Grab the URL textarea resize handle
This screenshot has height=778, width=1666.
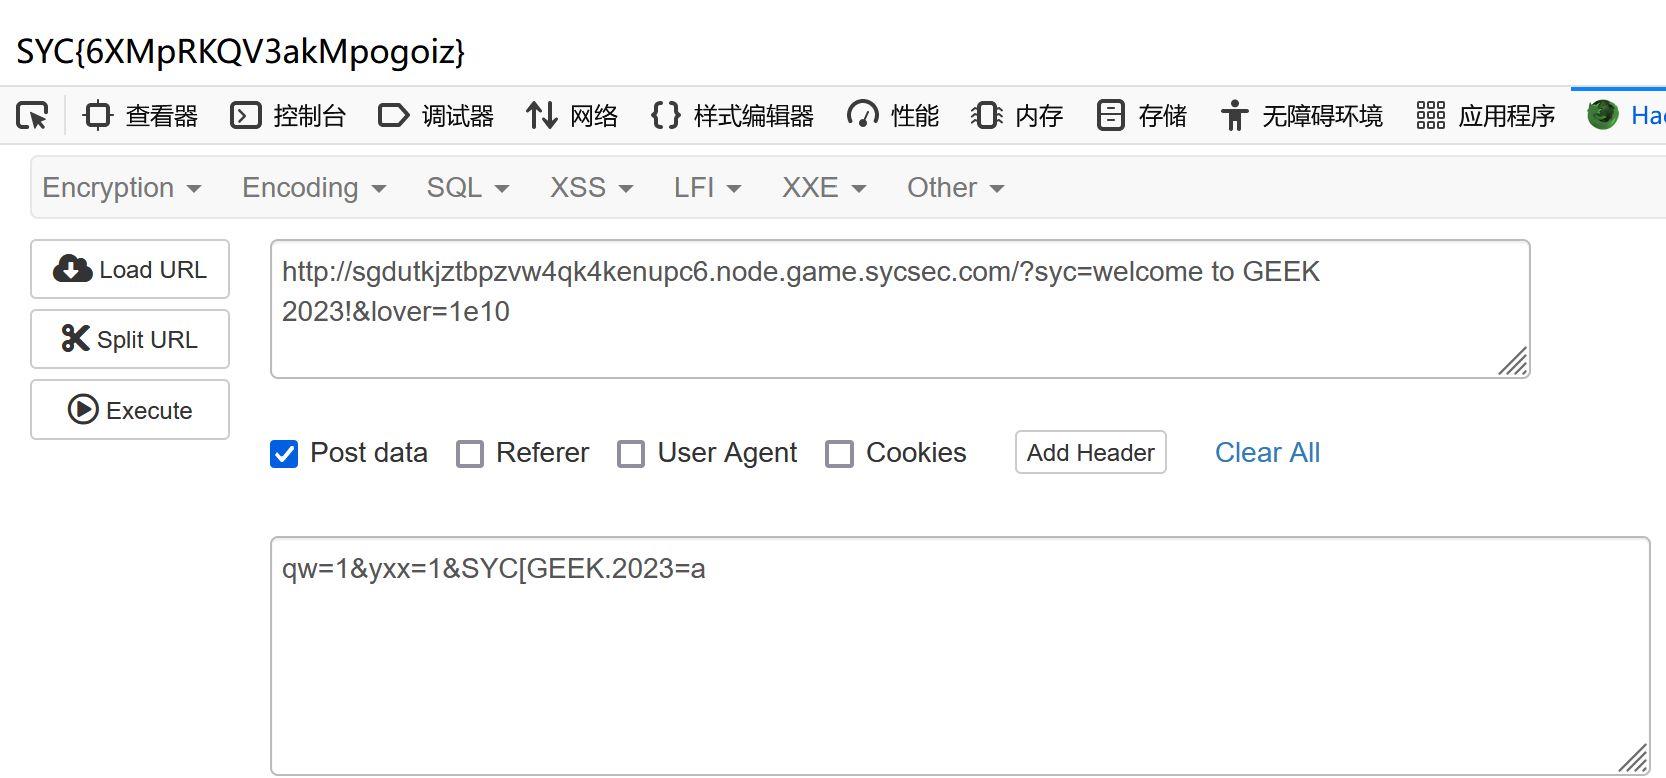[x=1514, y=362]
